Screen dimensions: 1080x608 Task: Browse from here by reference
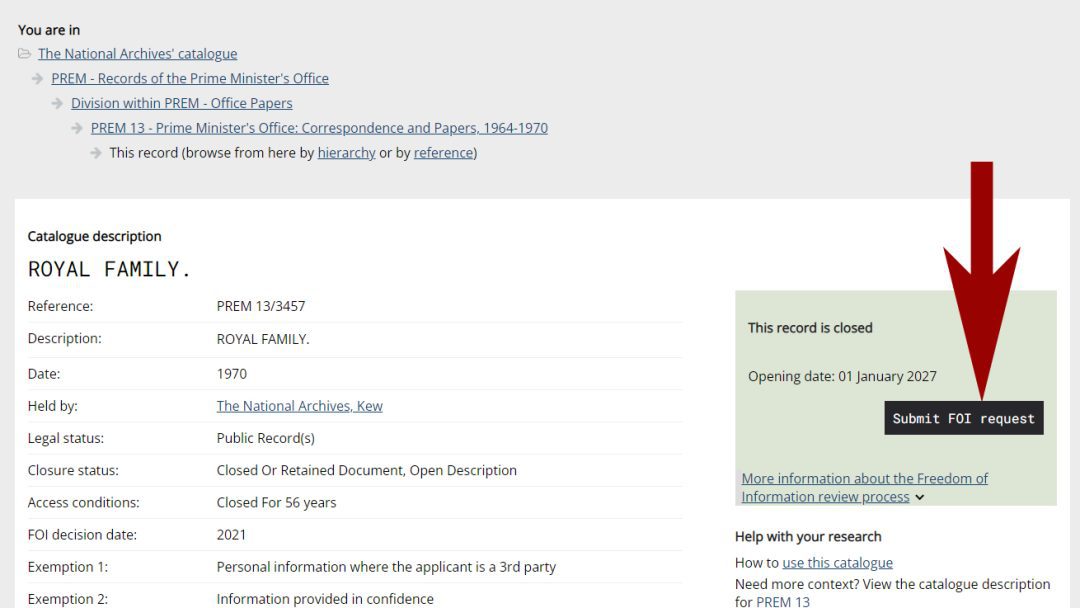[x=443, y=153]
